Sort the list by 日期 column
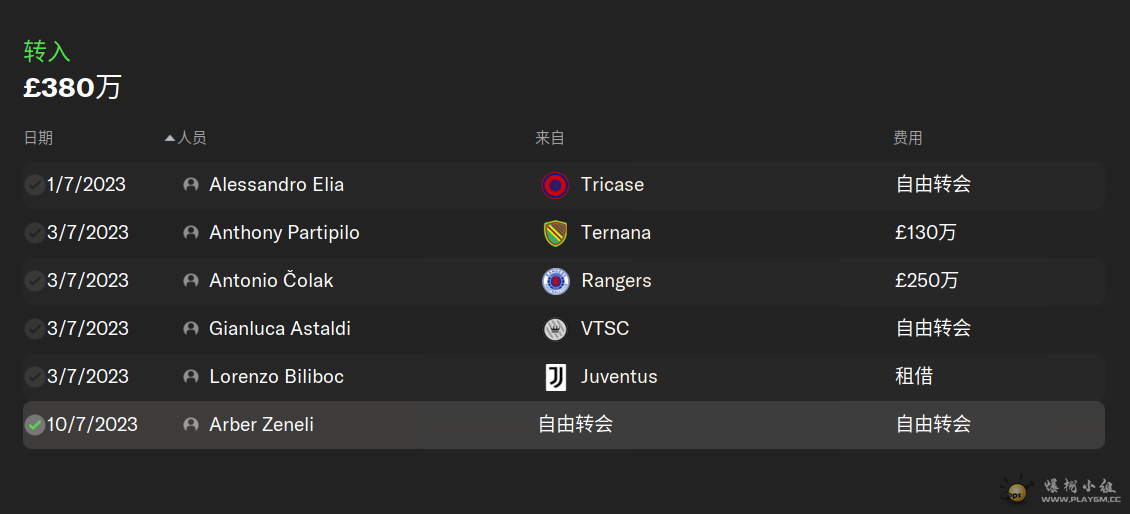The height and width of the screenshot is (514, 1130). (x=38, y=138)
